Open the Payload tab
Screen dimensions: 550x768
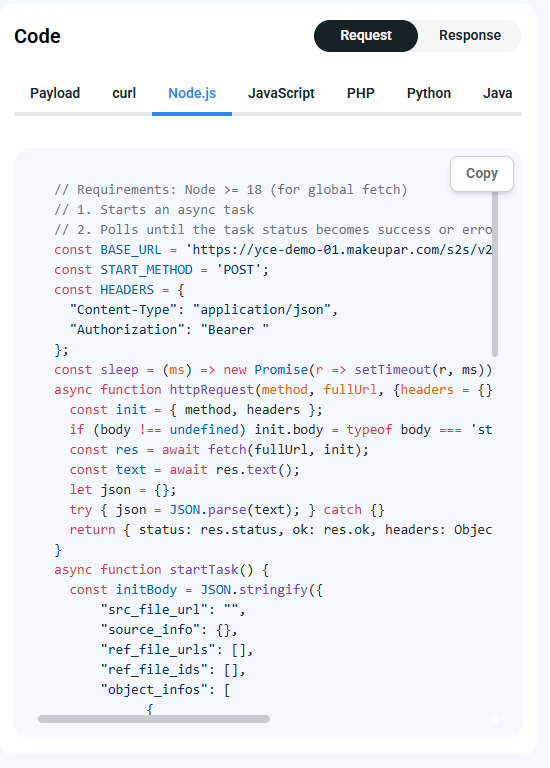coord(55,93)
